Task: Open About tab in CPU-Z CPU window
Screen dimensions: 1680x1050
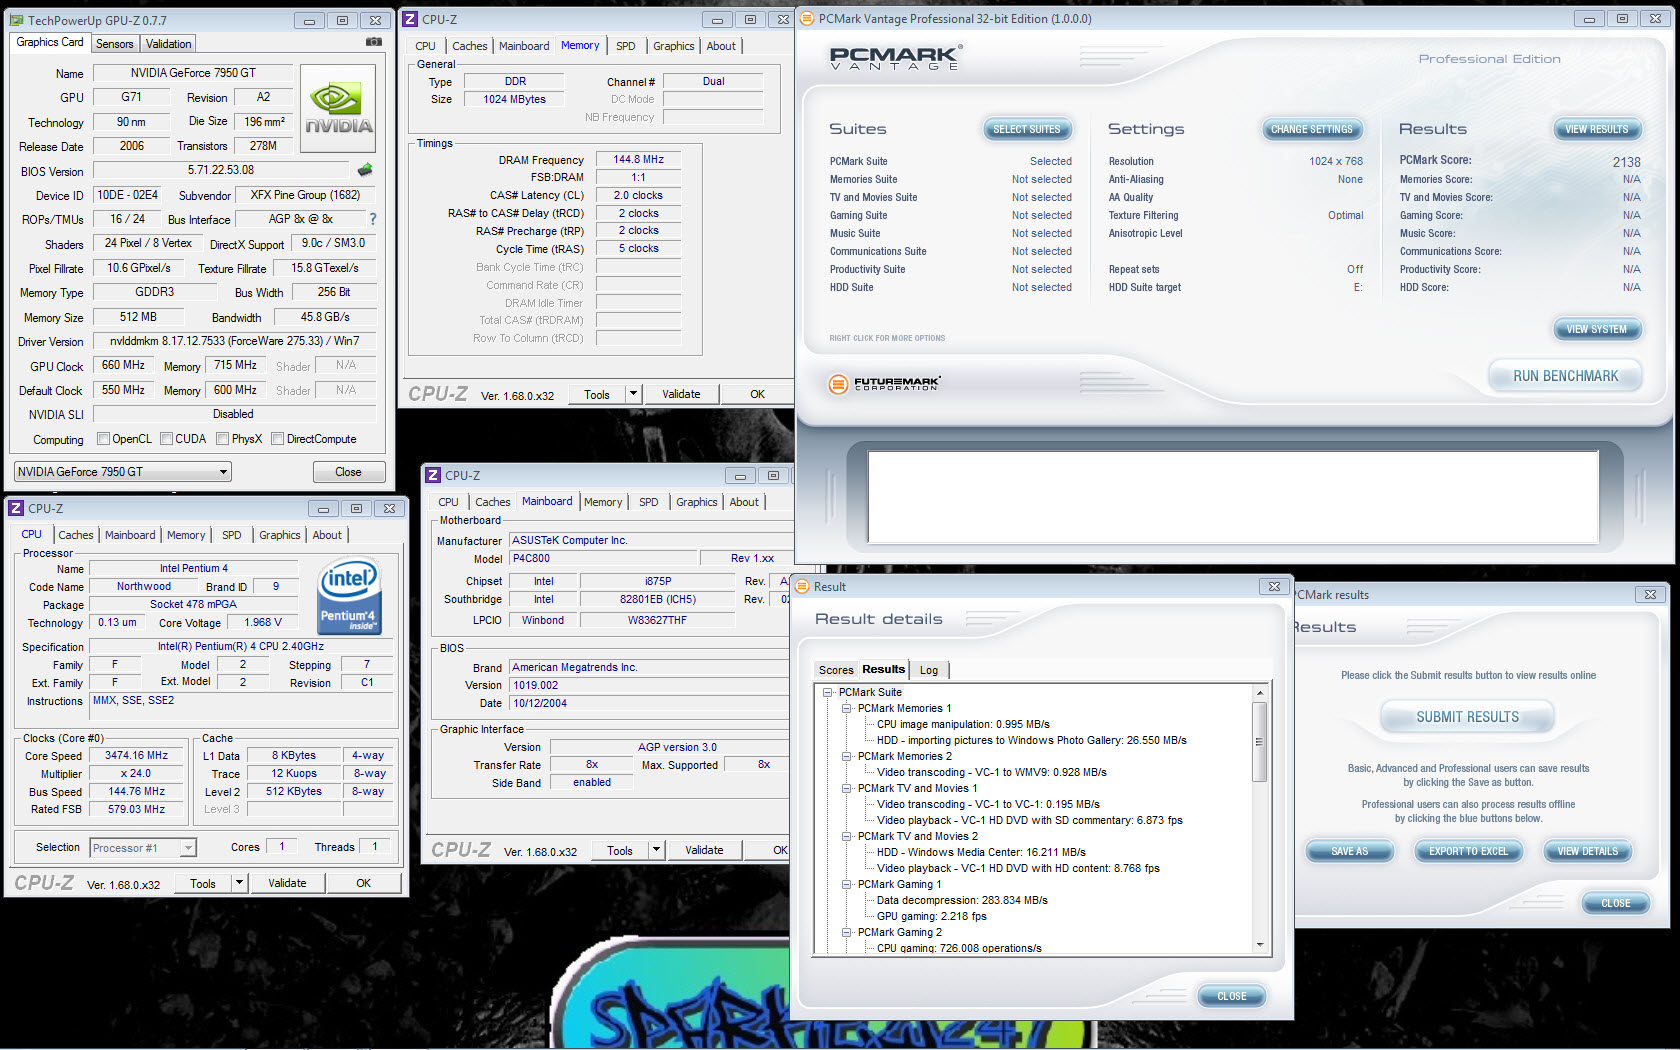Action: 327,535
